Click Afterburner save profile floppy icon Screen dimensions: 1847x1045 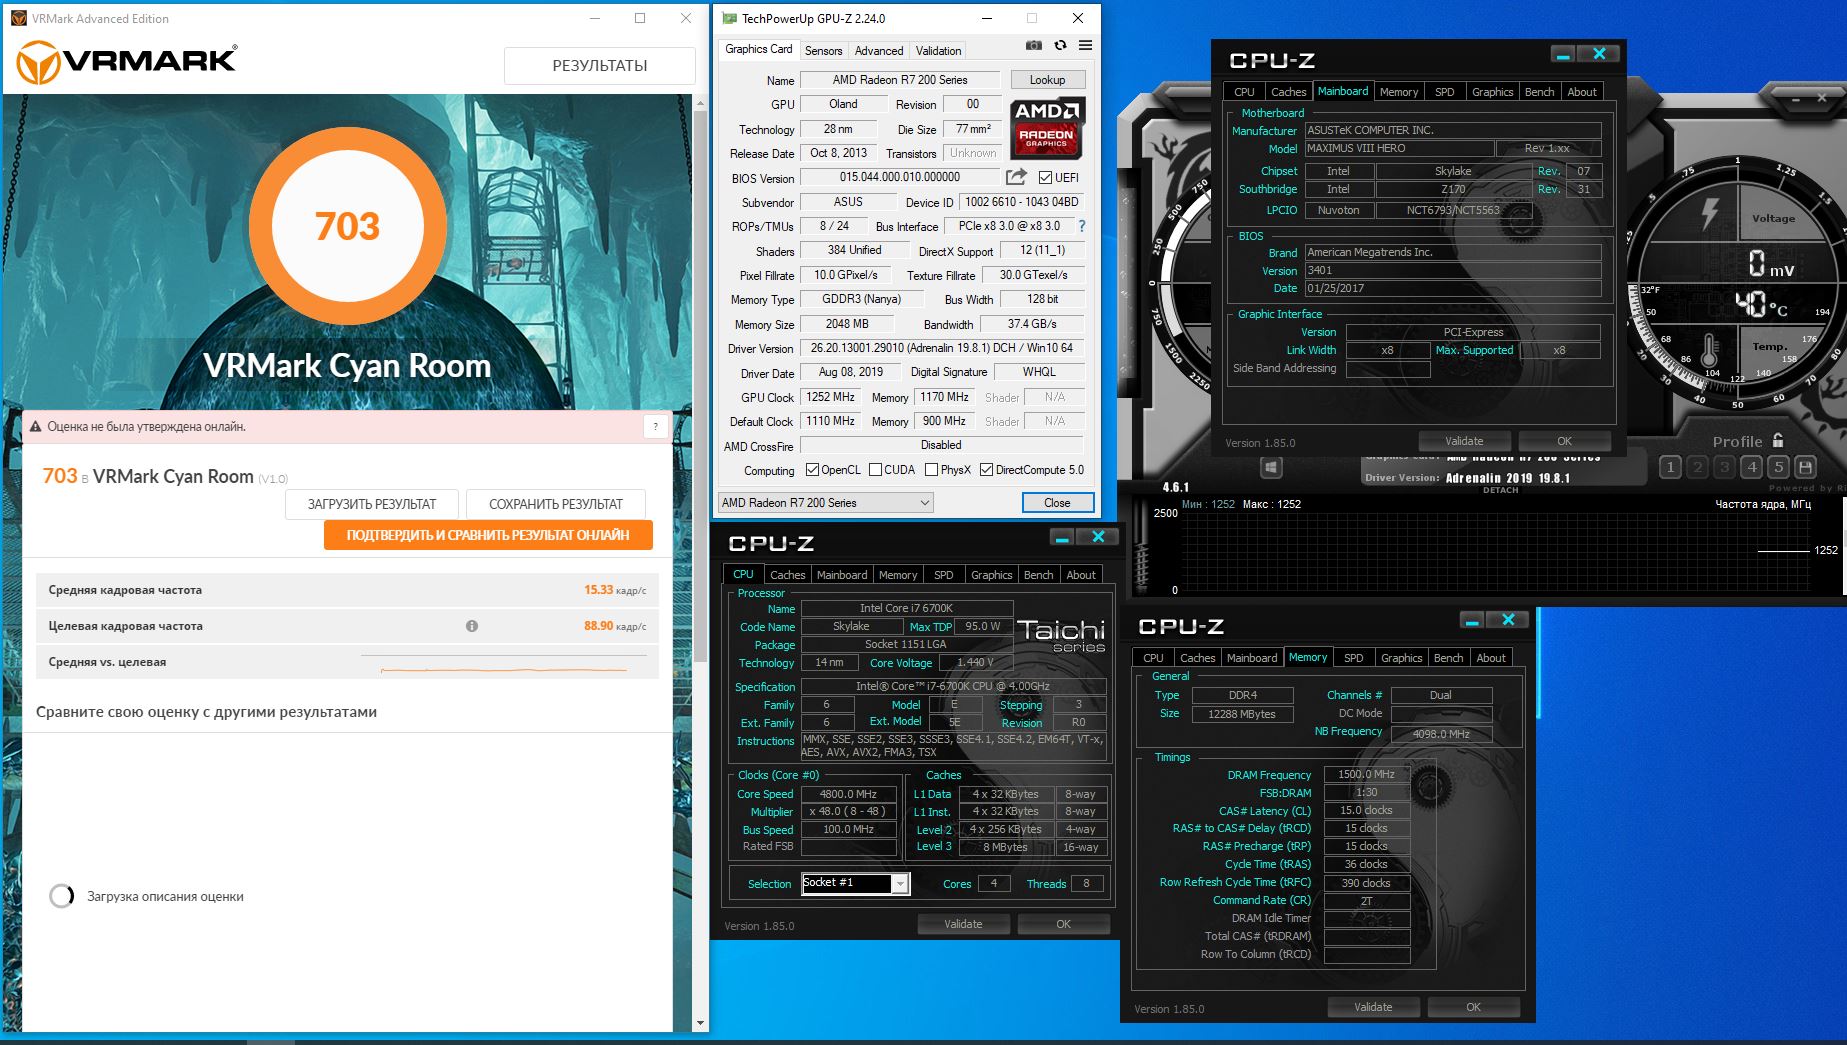[1805, 467]
